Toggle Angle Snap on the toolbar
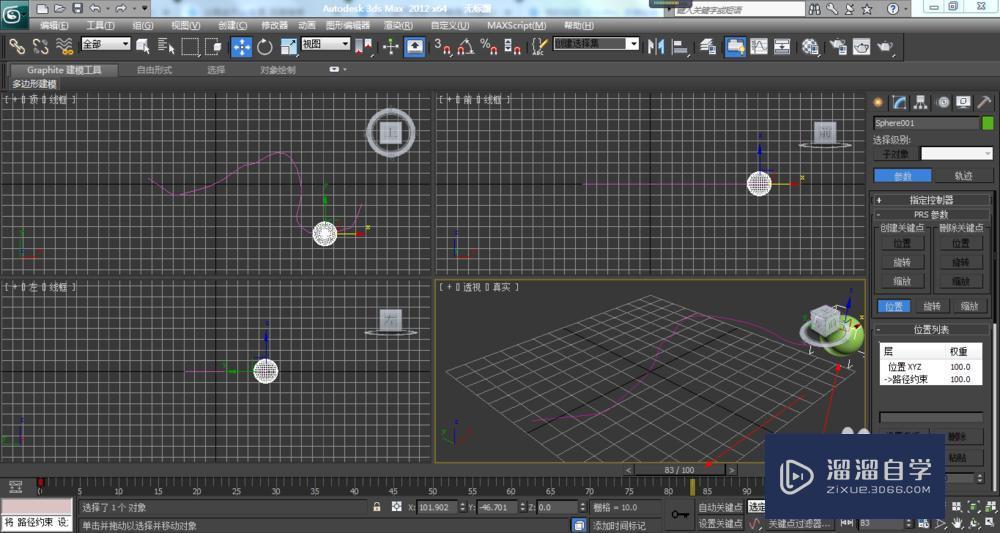 coord(466,47)
